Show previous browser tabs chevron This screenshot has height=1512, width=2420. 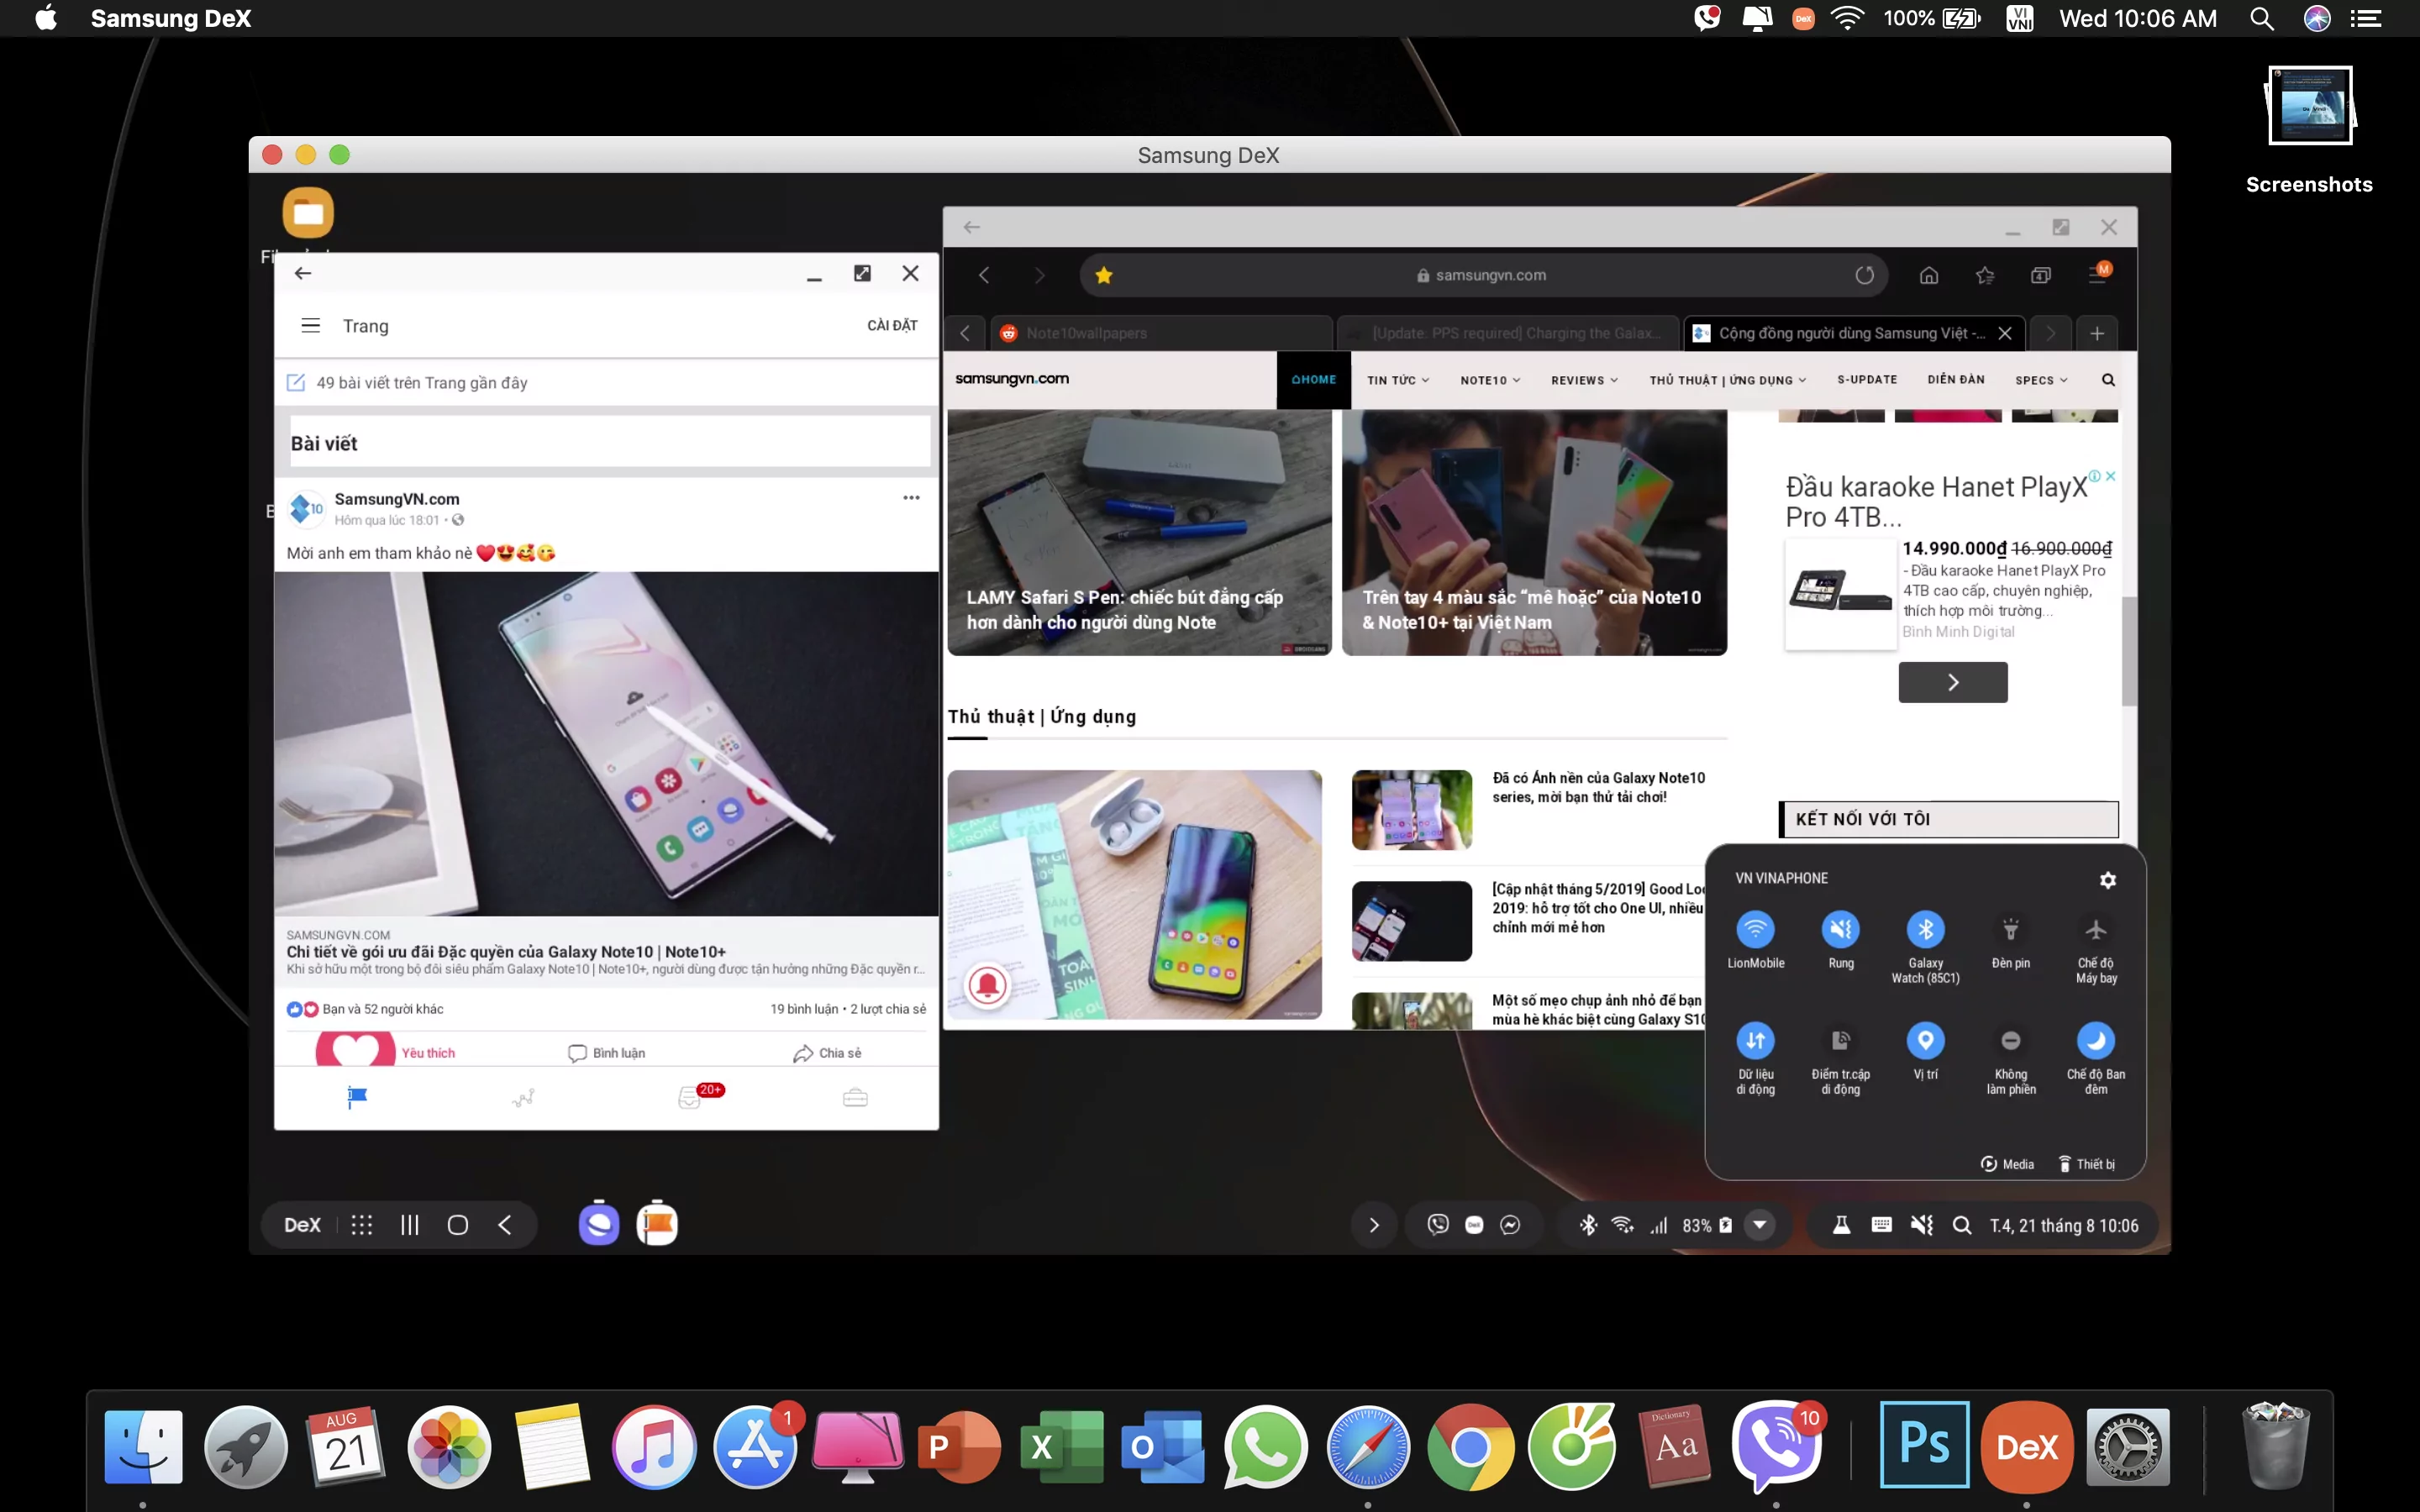(x=965, y=333)
